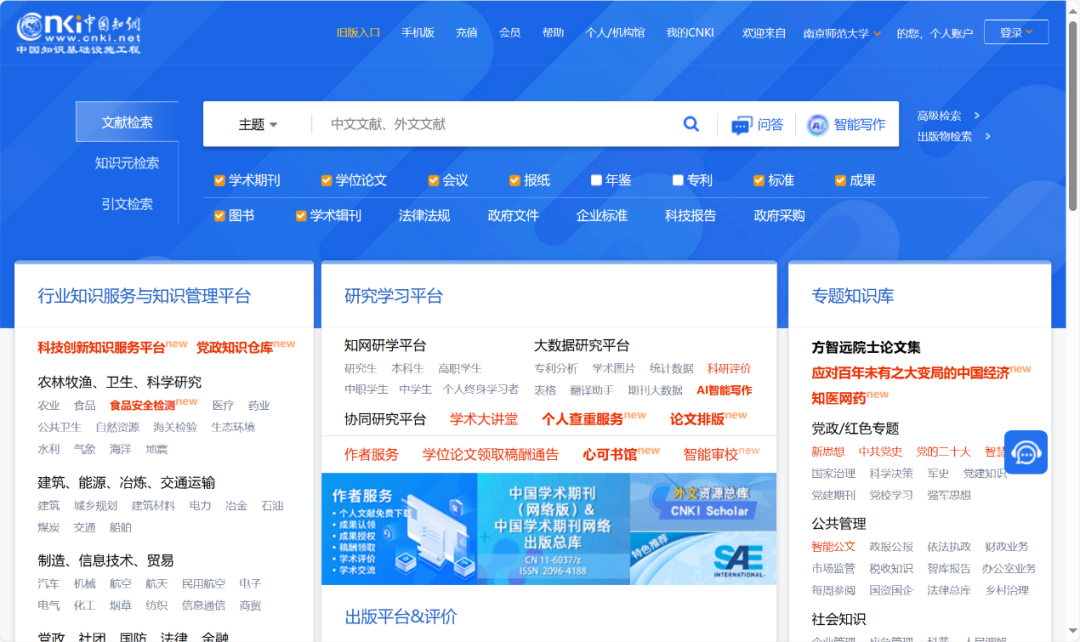The image size is (1080, 642).
Task: Open 问答 chat icon
Action: 741,125
